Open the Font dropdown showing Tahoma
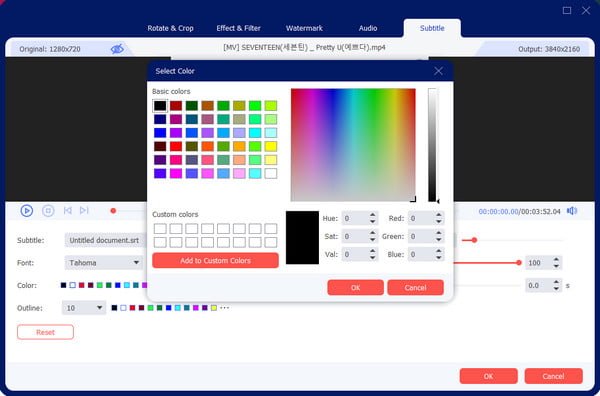 tap(104, 263)
